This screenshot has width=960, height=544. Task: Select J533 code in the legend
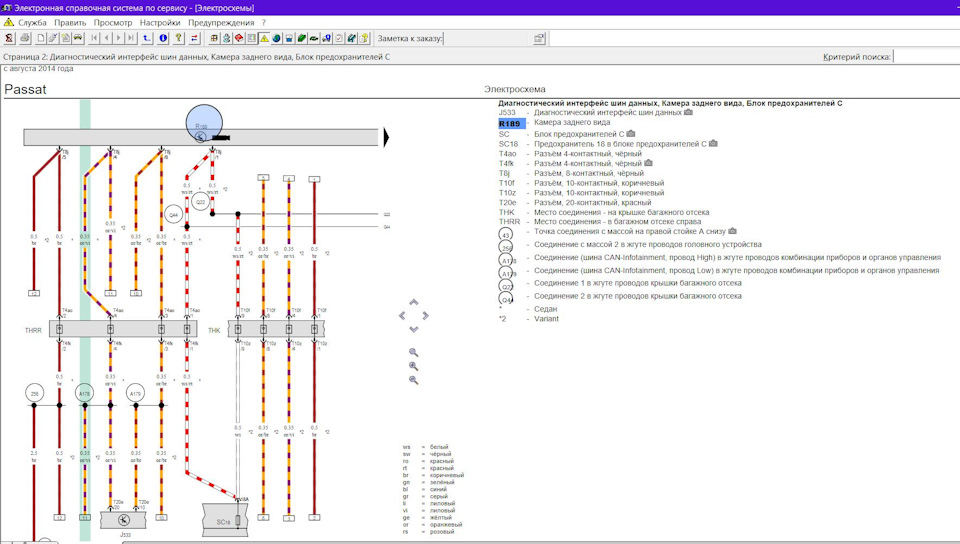click(x=507, y=113)
